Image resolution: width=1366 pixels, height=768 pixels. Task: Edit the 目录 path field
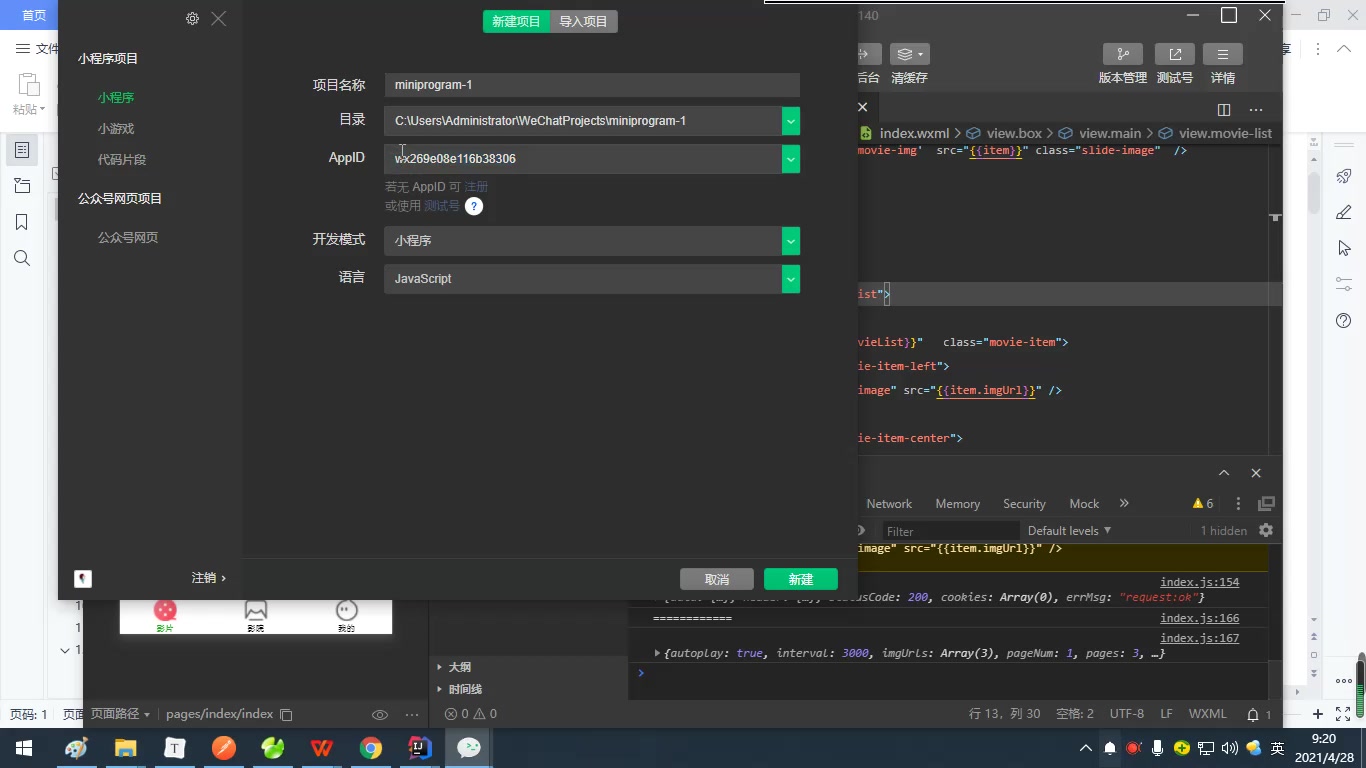coord(583,121)
